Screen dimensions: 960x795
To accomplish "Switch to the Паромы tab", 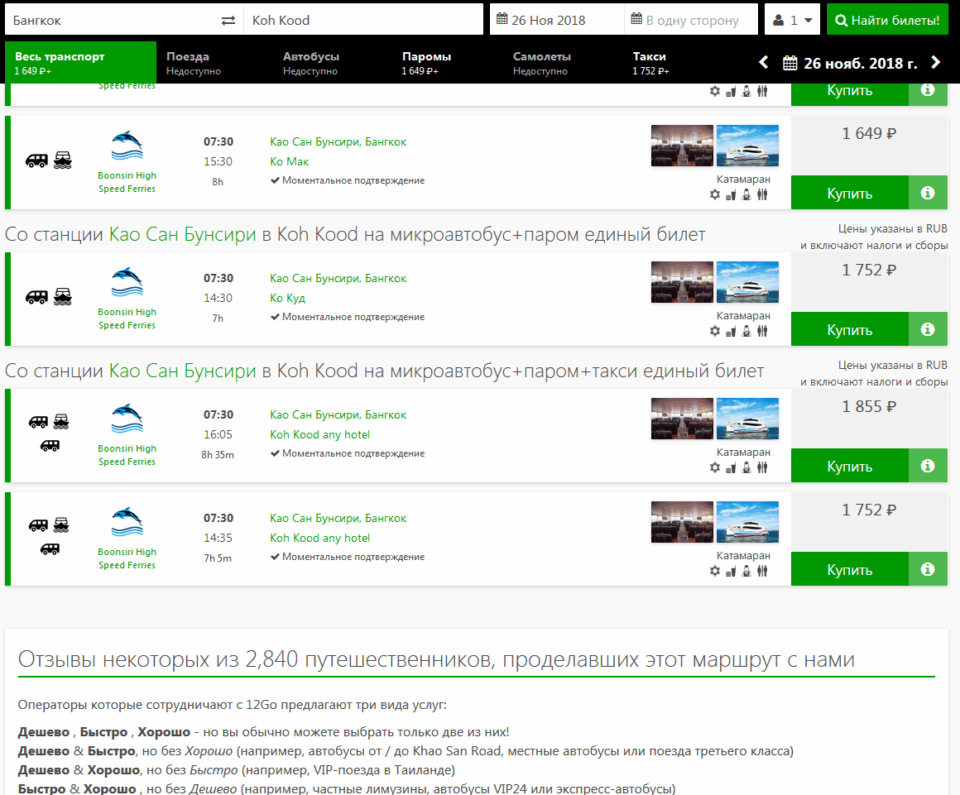I will [x=426, y=63].
